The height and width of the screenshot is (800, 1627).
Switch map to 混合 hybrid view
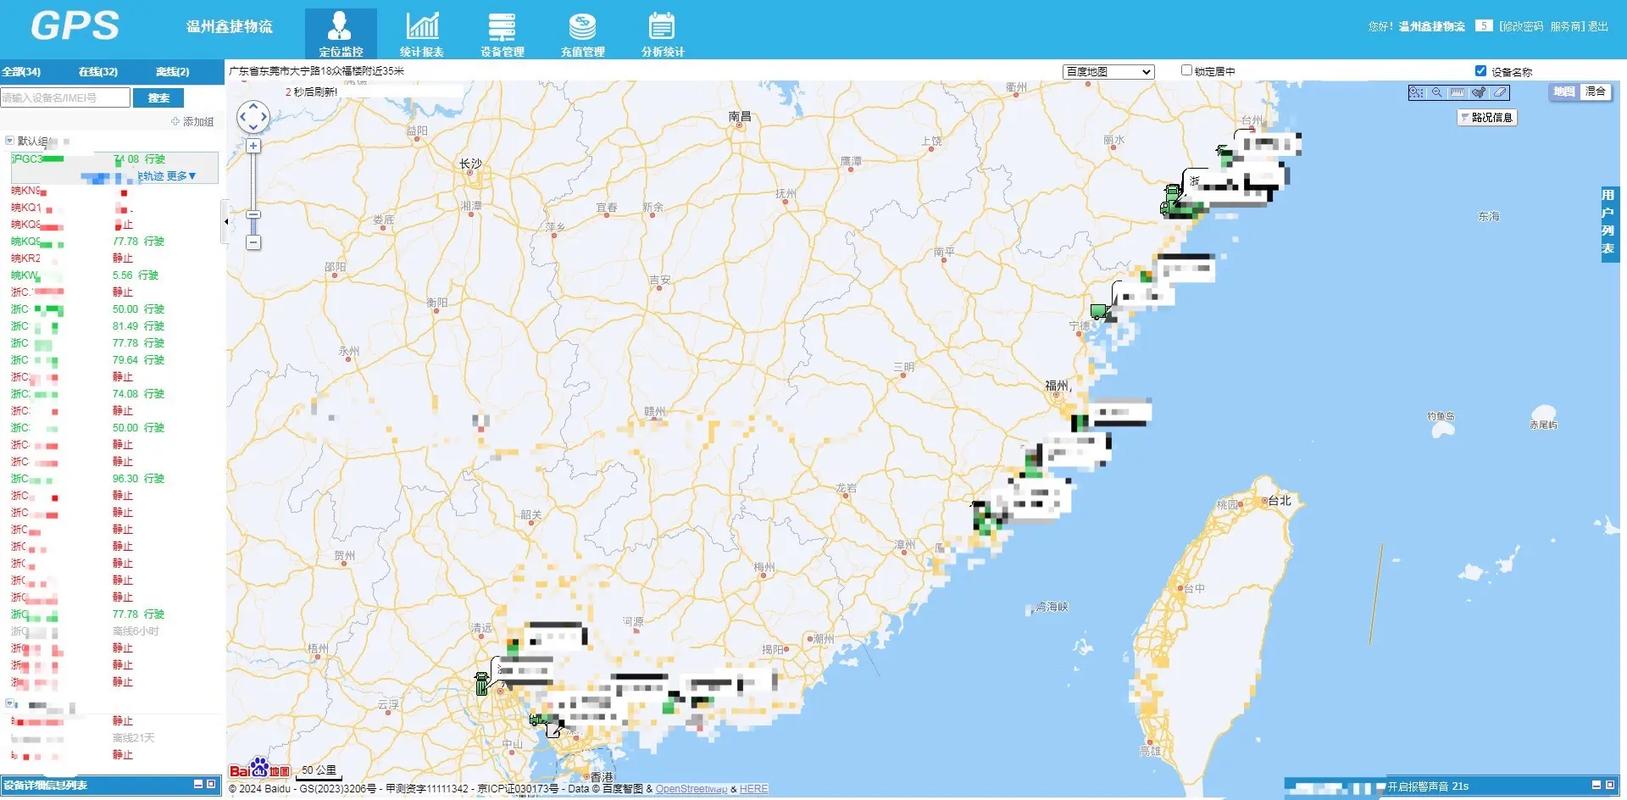coord(1595,92)
